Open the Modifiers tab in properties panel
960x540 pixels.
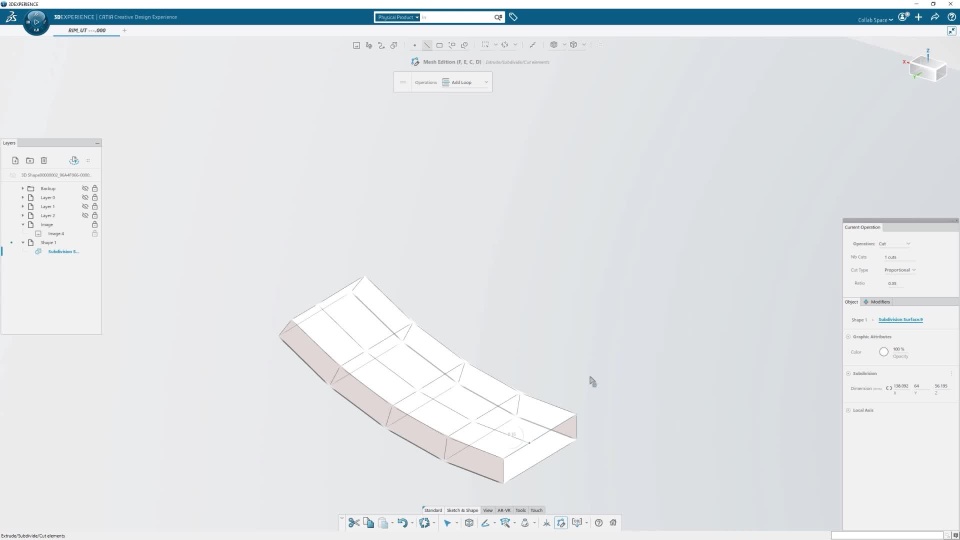click(x=877, y=302)
